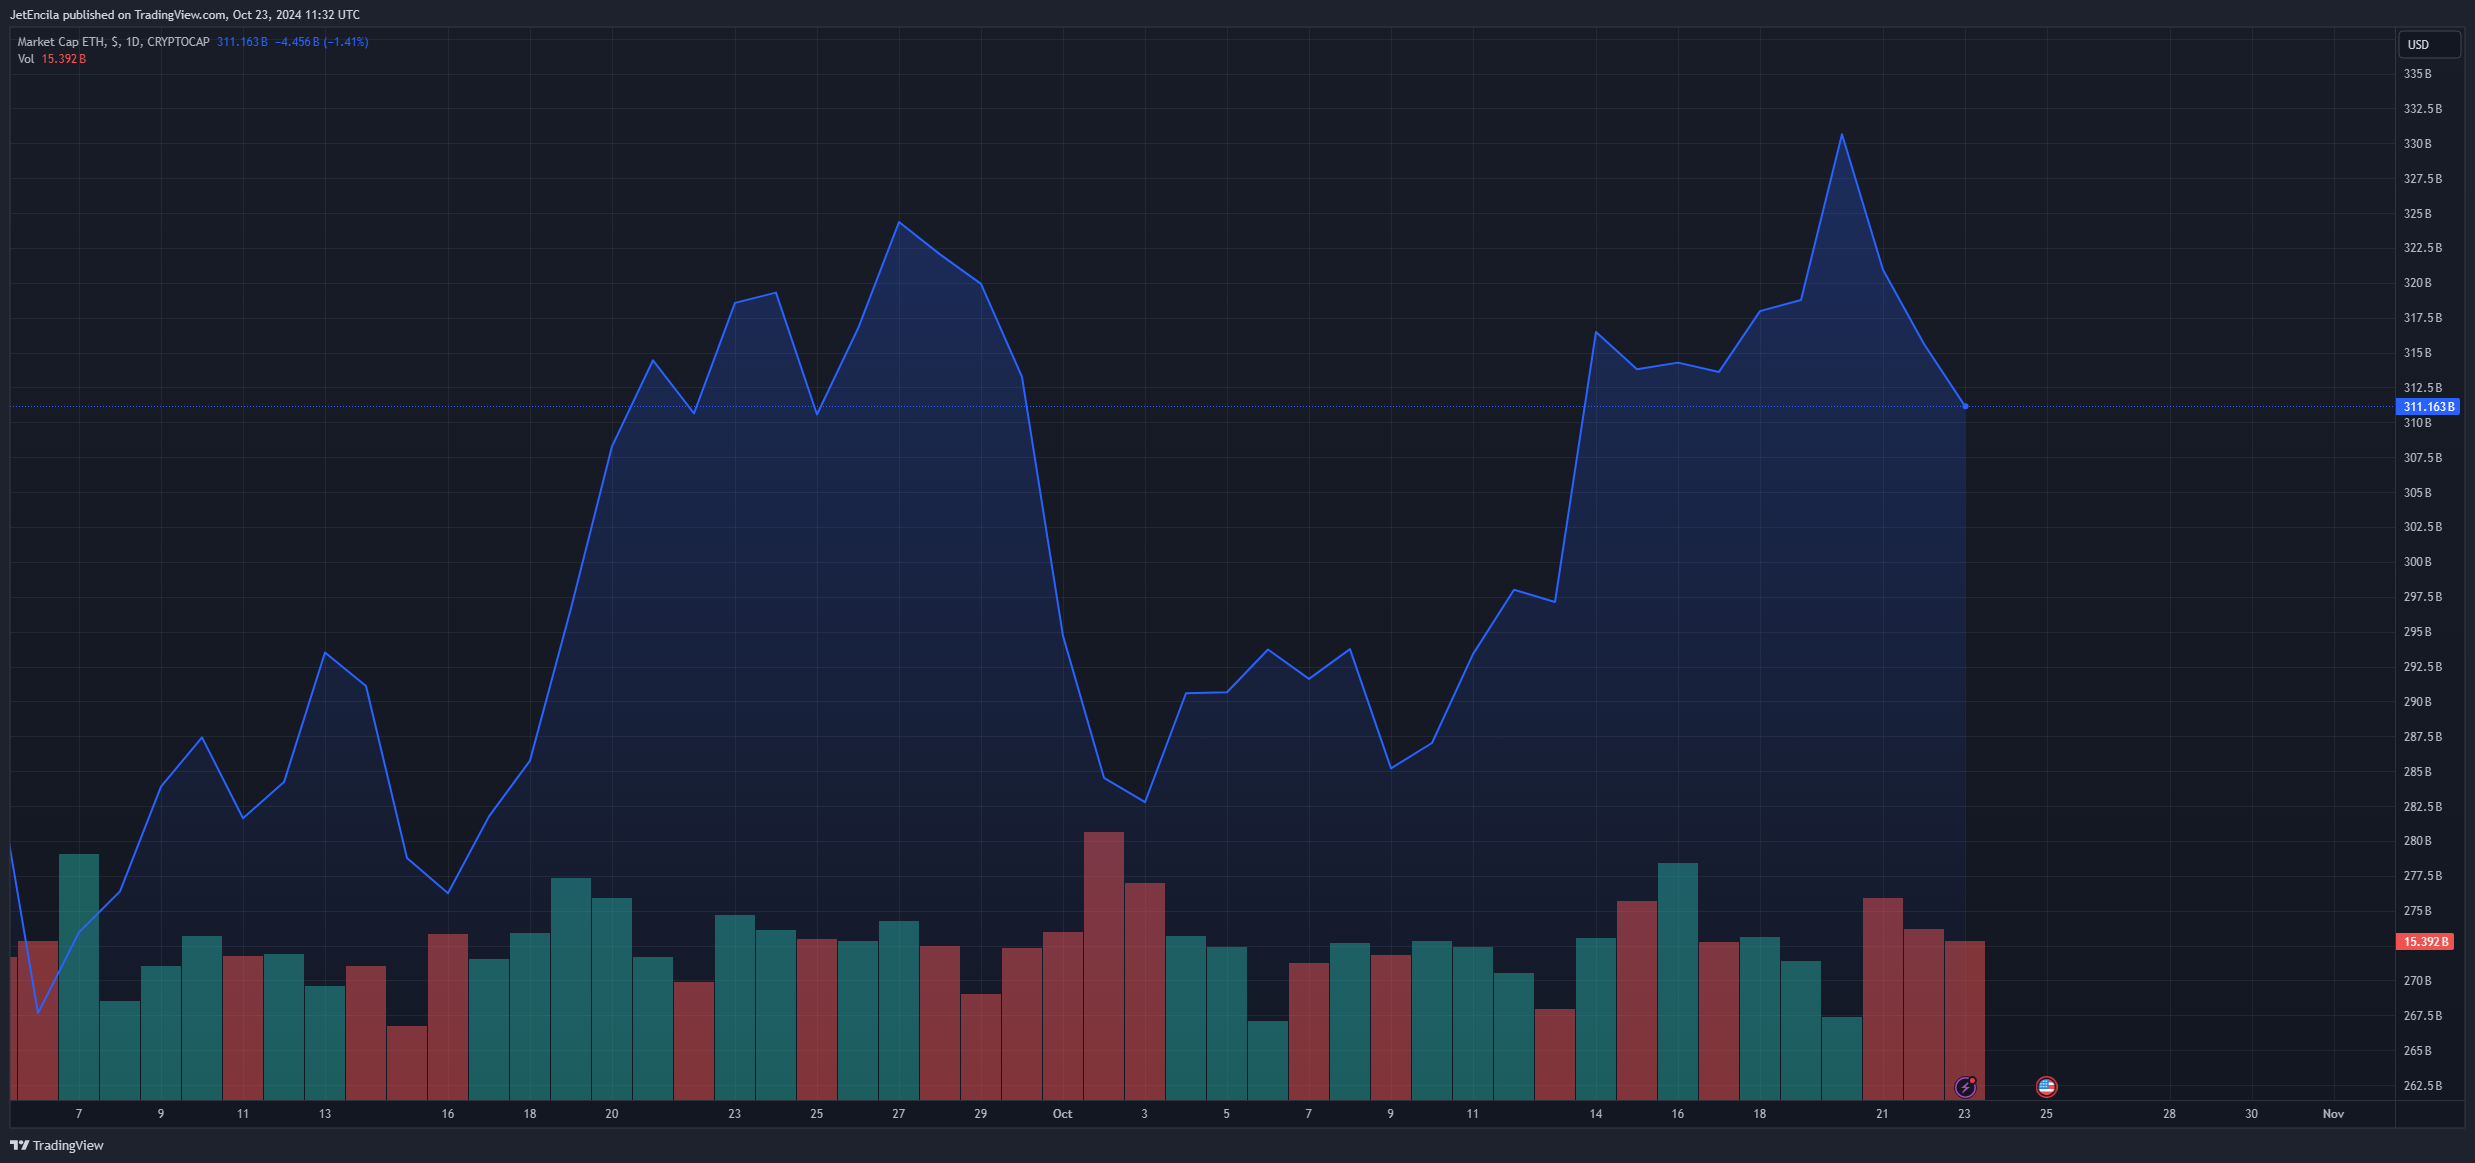The width and height of the screenshot is (2475, 1163).
Task: Click the Nov label on time axis
Action: (x=2333, y=1114)
